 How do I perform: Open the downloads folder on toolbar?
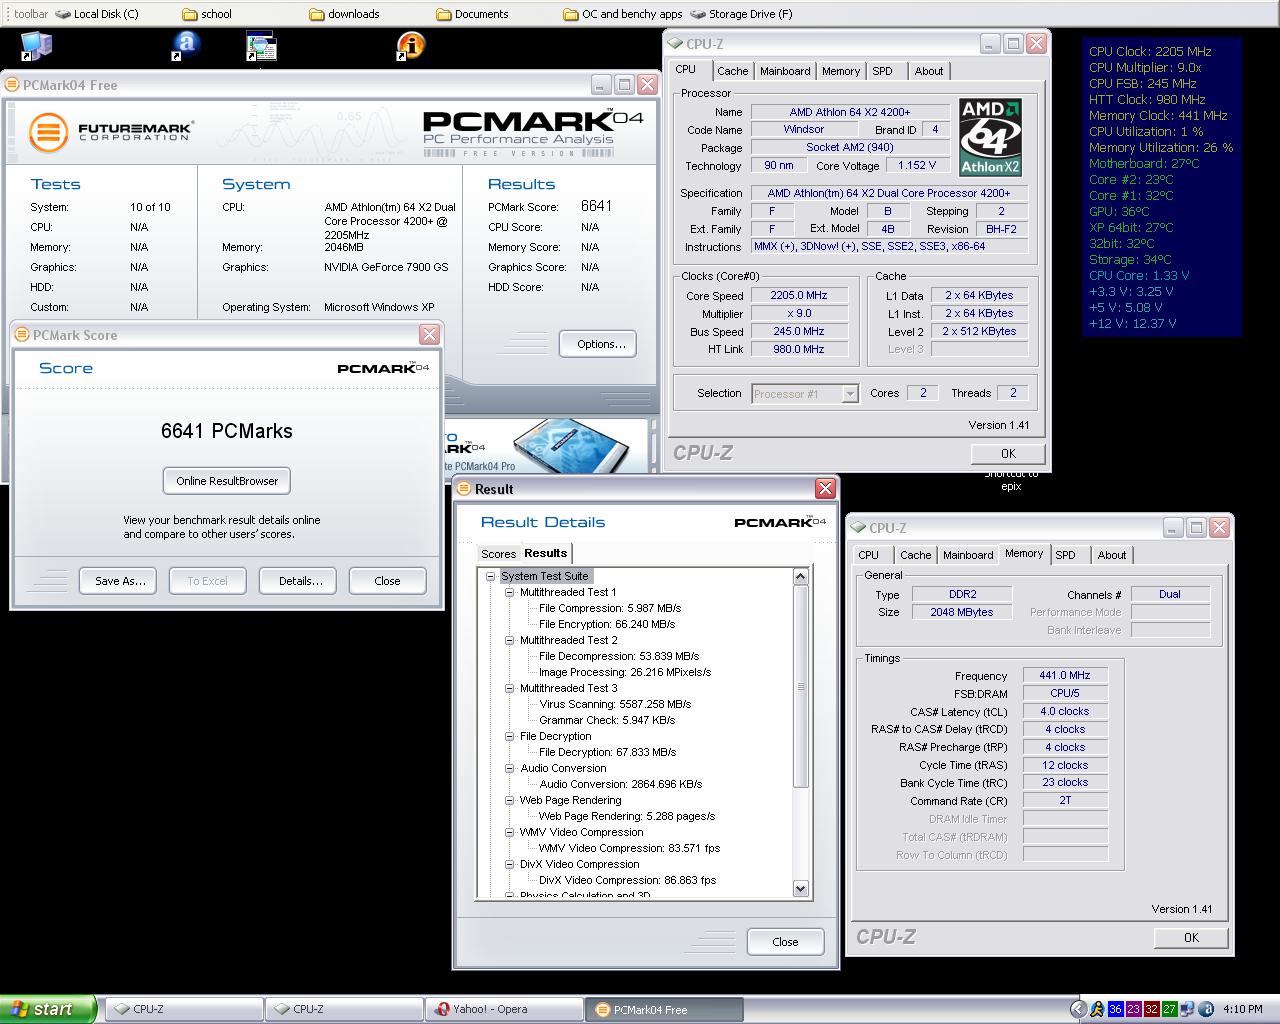pyautogui.click(x=344, y=14)
